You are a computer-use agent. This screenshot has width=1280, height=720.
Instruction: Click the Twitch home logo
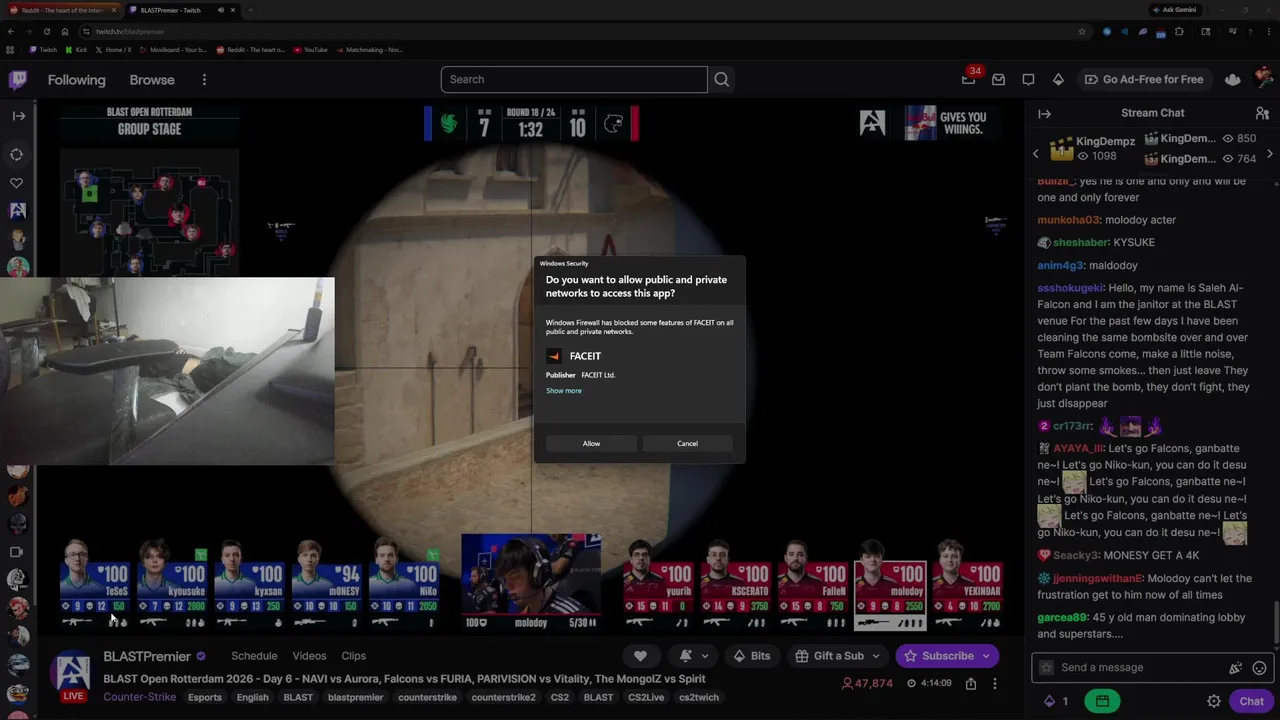(x=18, y=80)
